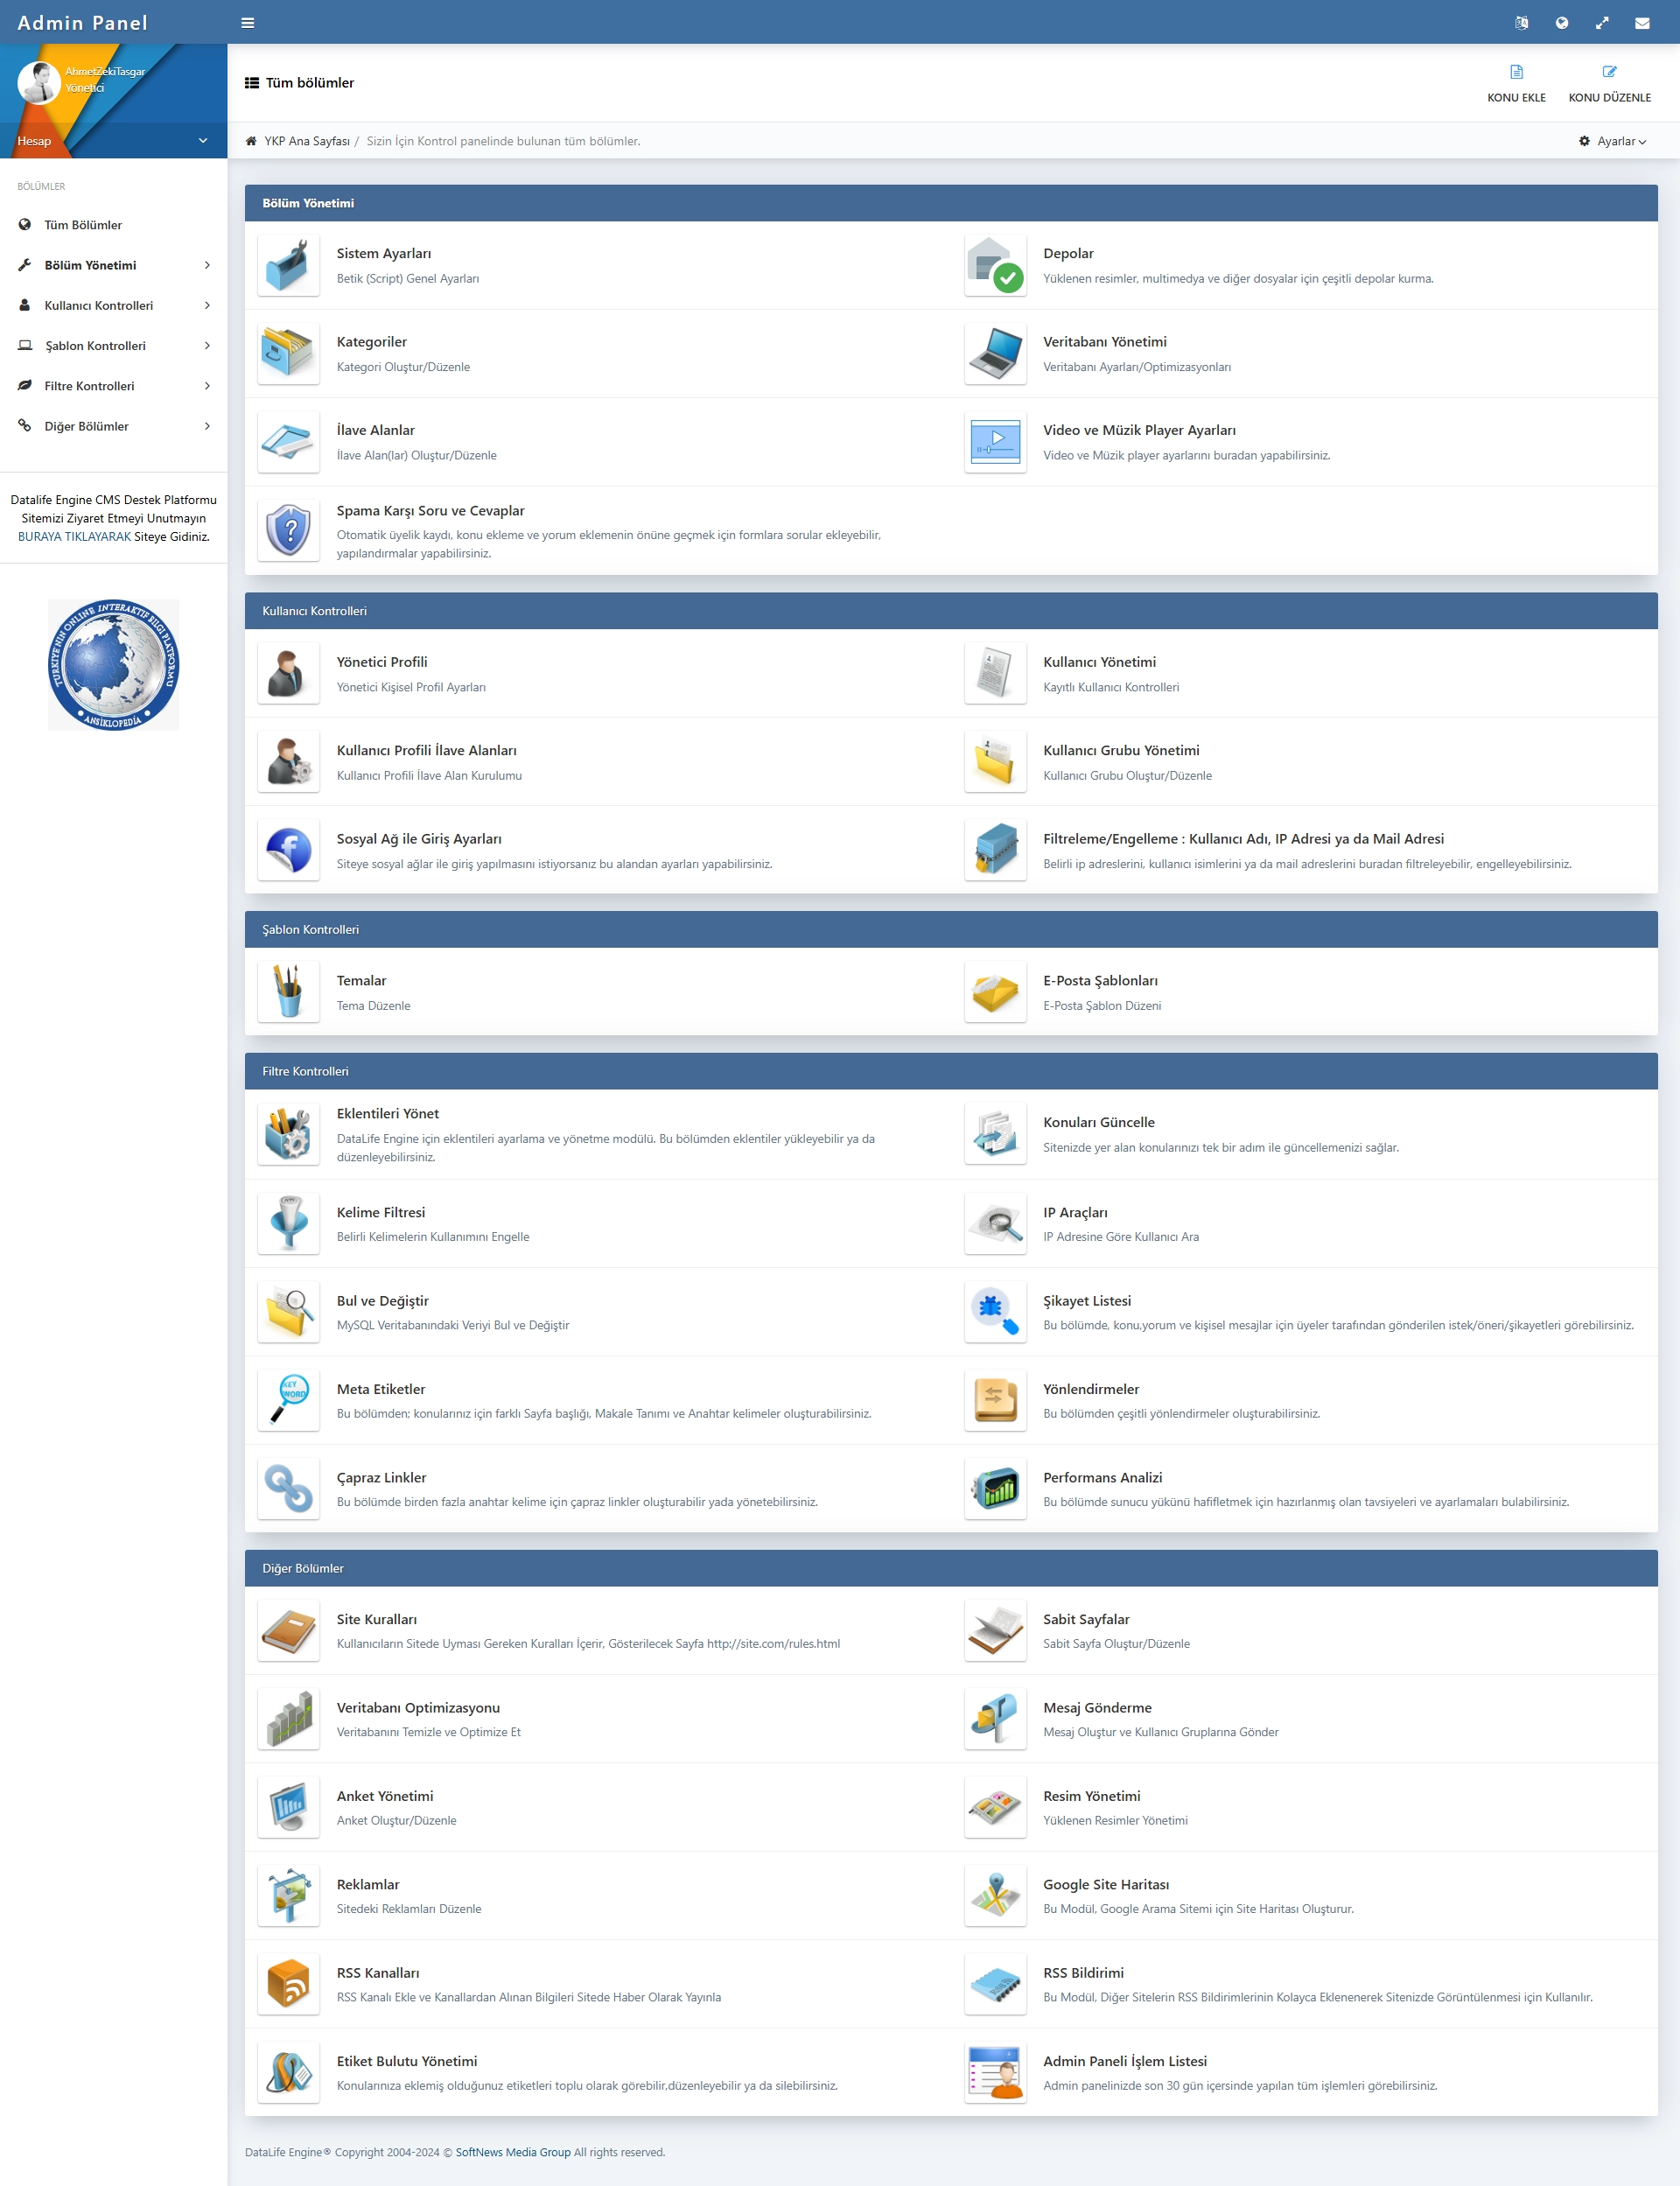
Task: Click the hamburger menu toggle icon
Action: click(x=248, y=23)
